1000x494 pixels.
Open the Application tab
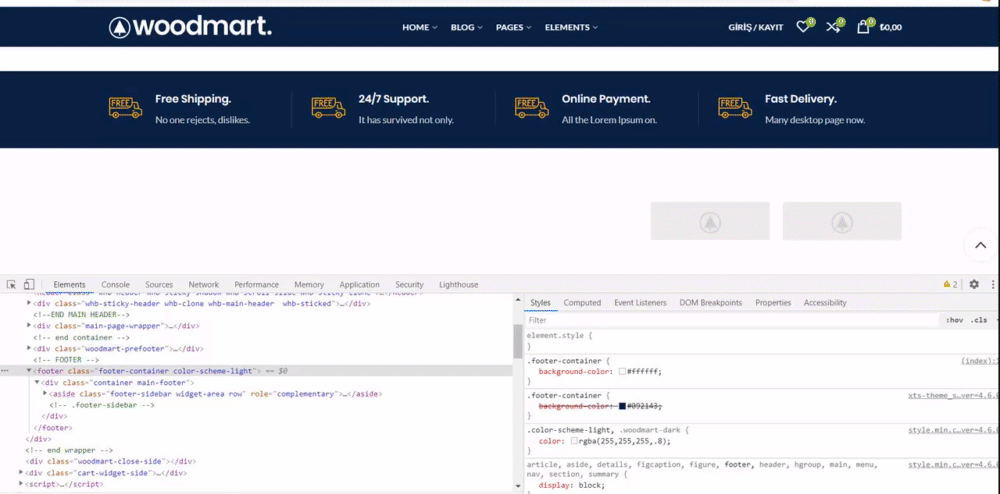coord(360,284)
